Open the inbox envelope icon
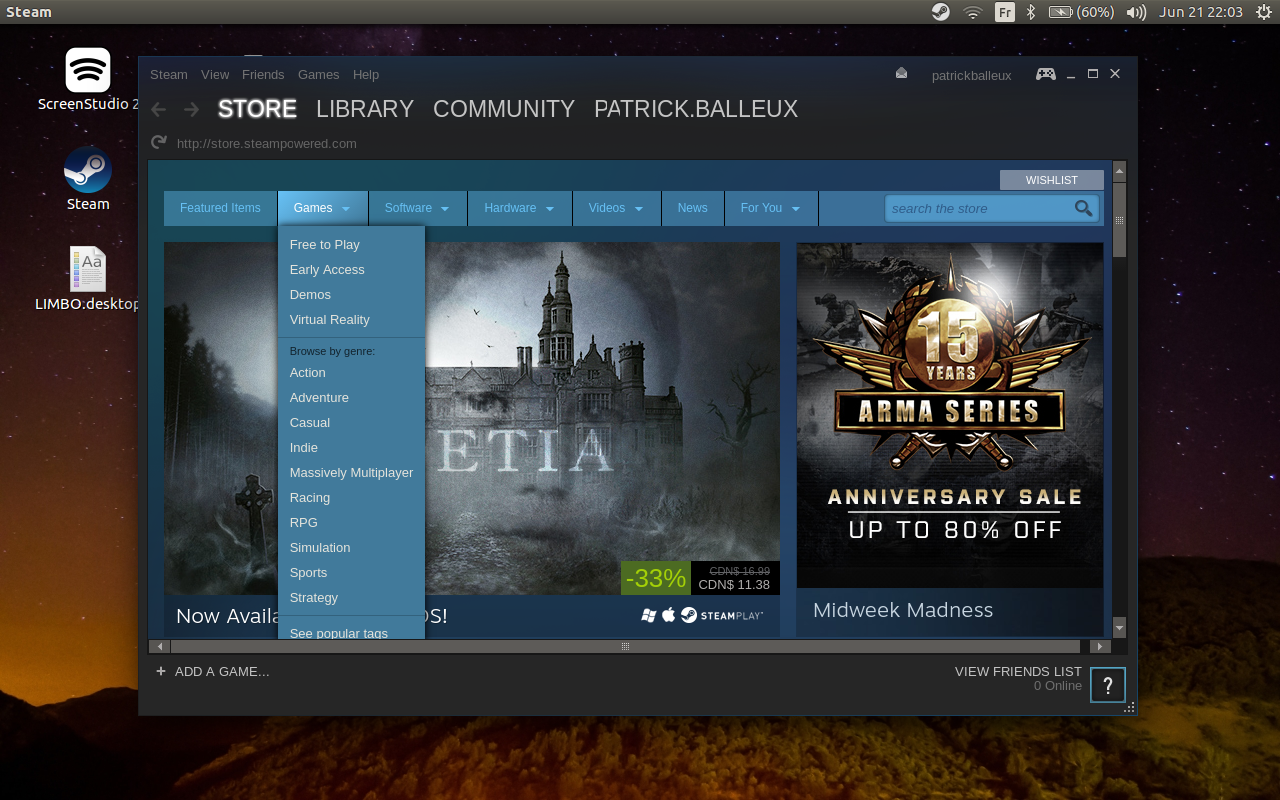 901,73
